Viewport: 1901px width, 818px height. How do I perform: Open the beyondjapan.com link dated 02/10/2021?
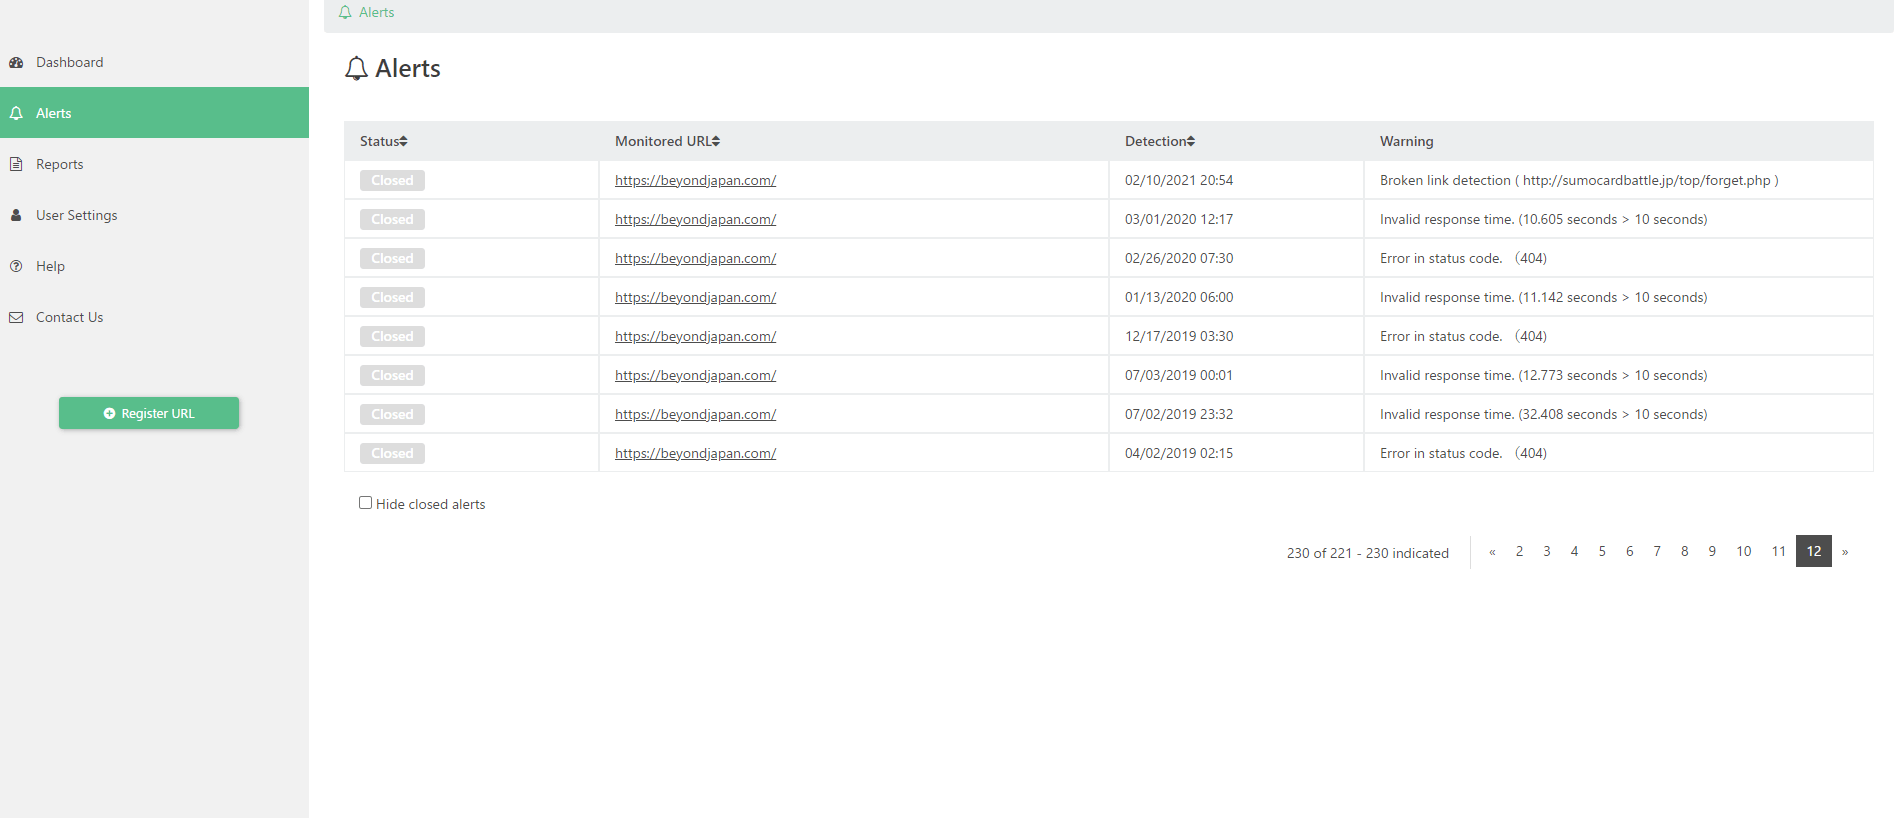tap(695, 180)
